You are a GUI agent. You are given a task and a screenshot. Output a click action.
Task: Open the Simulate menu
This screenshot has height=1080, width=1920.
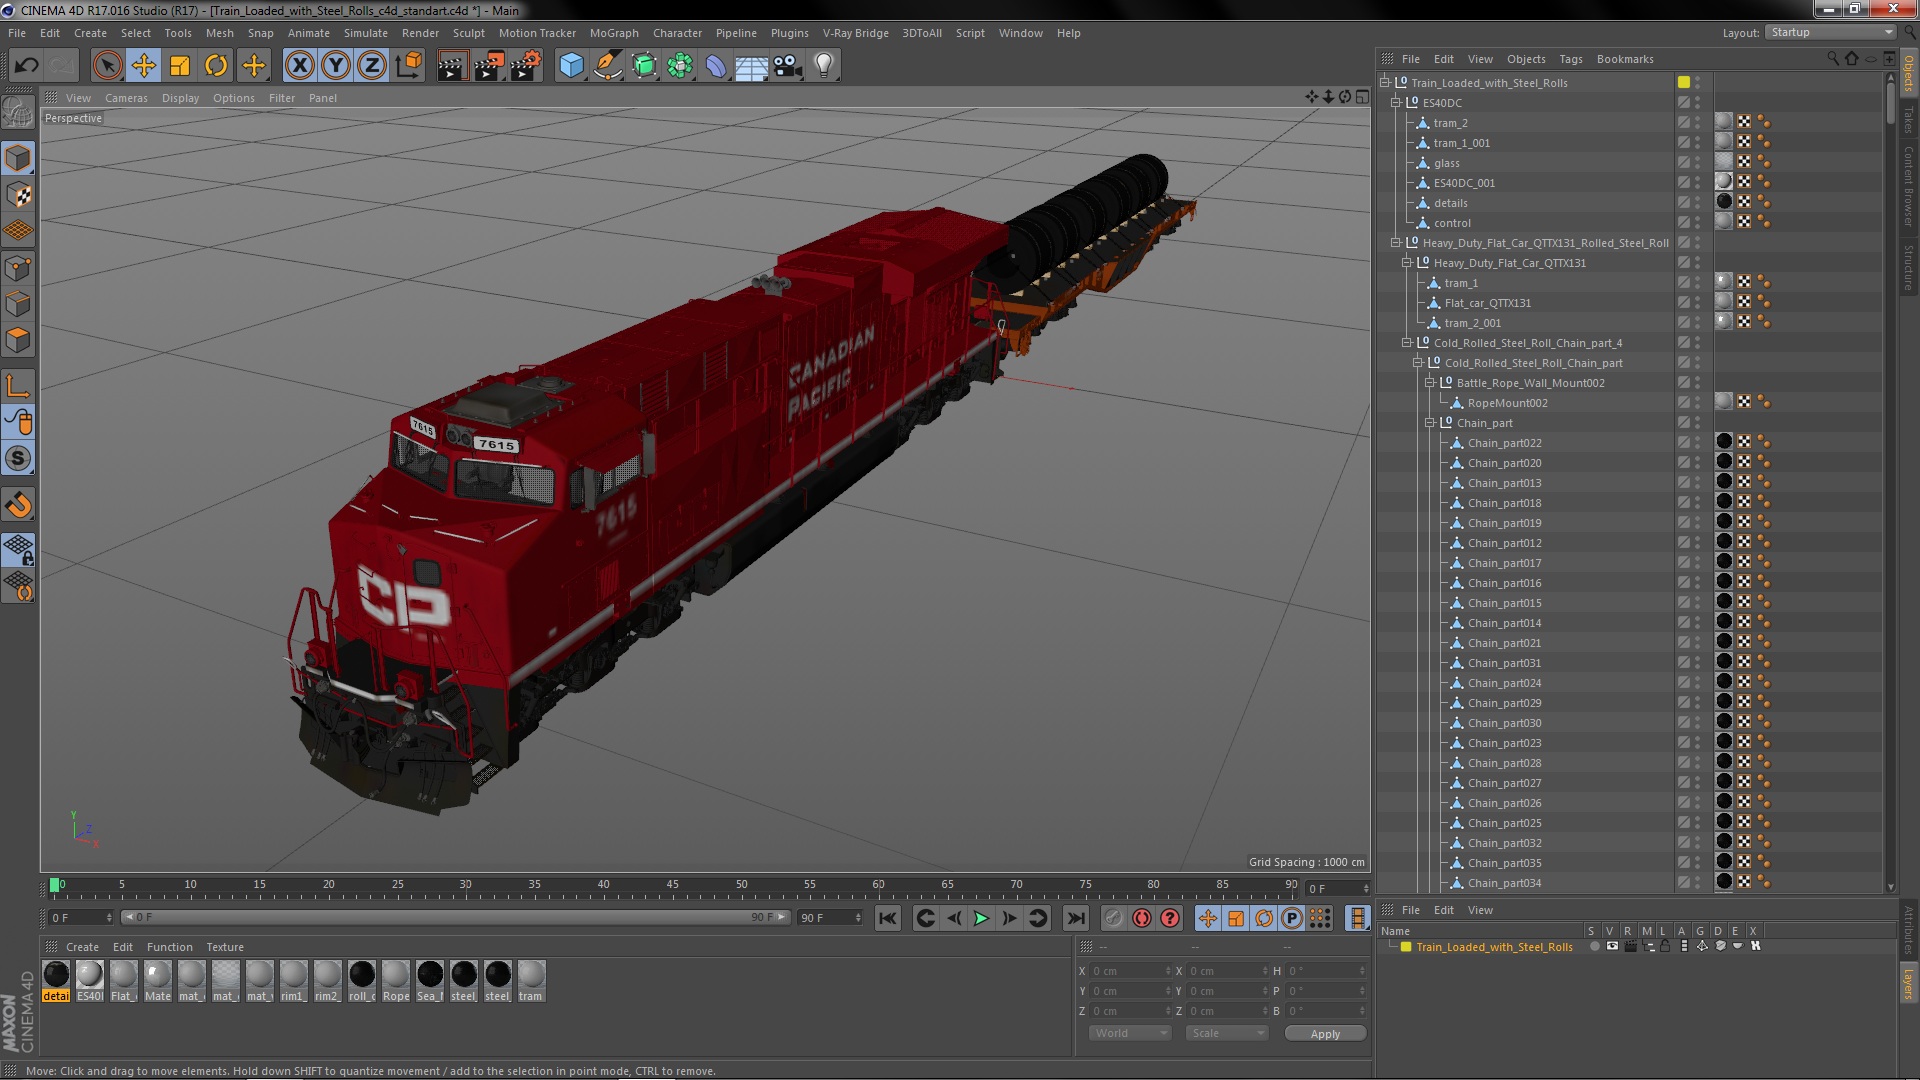[x=366, y=33]
